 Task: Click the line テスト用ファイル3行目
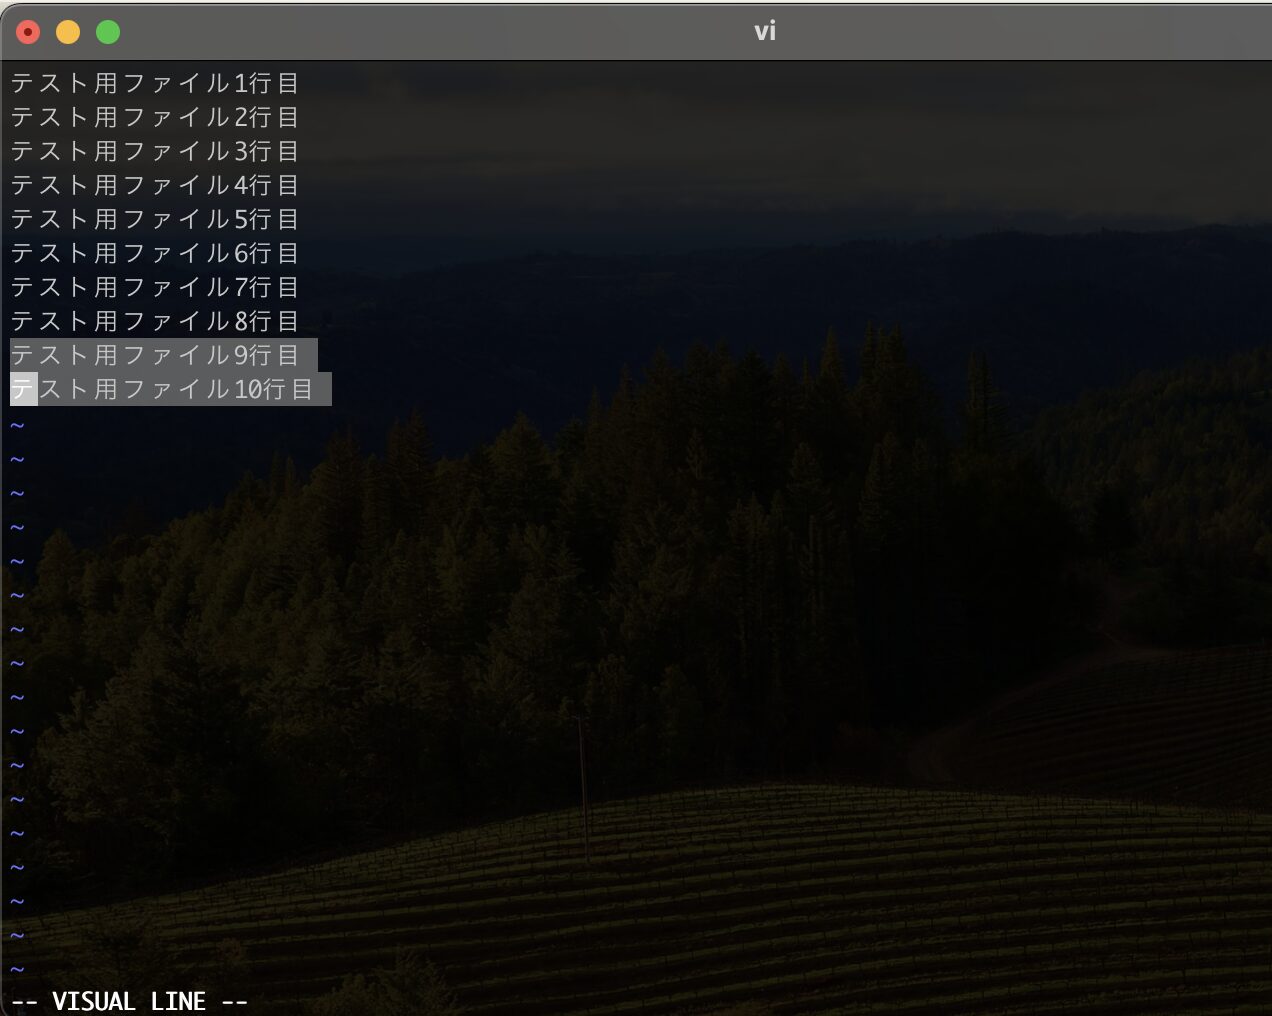click(155, 151)
